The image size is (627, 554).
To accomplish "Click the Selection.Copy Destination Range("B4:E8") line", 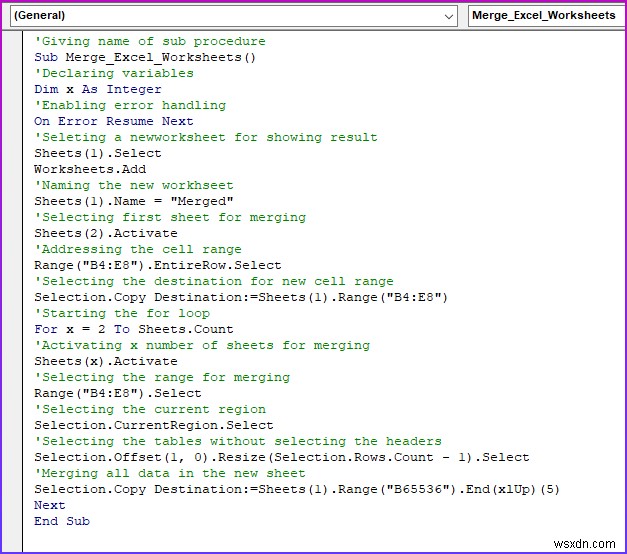I will coord(241,297).
